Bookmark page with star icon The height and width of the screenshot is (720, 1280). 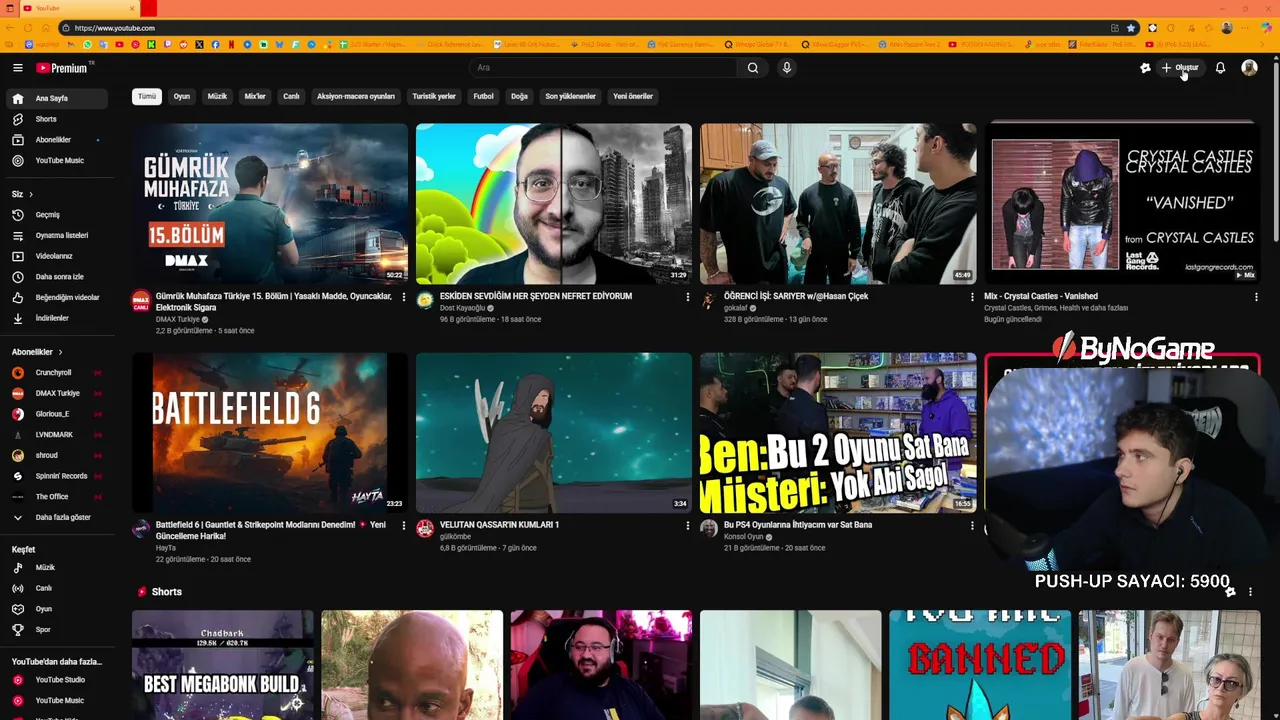click(1131, 28)
